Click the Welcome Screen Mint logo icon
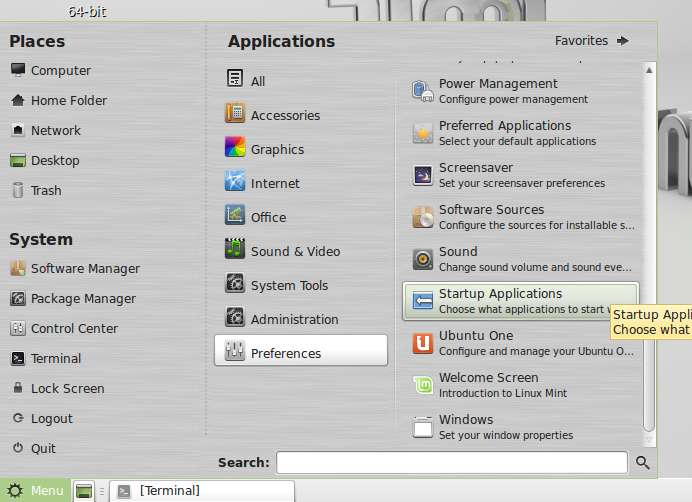 [422, 385]
